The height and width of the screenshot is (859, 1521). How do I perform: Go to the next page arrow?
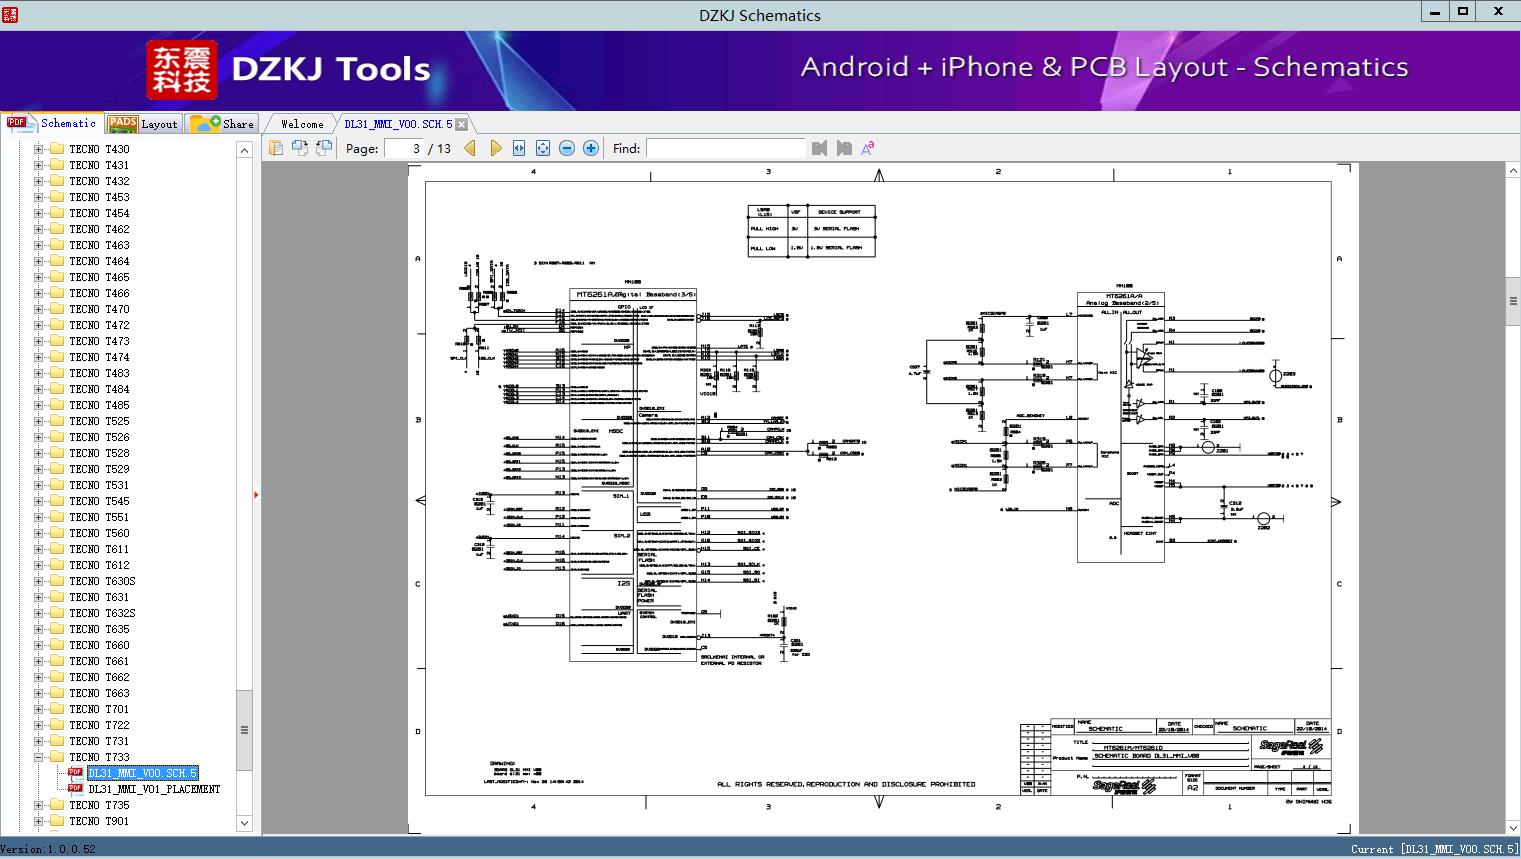coord(496,148)
